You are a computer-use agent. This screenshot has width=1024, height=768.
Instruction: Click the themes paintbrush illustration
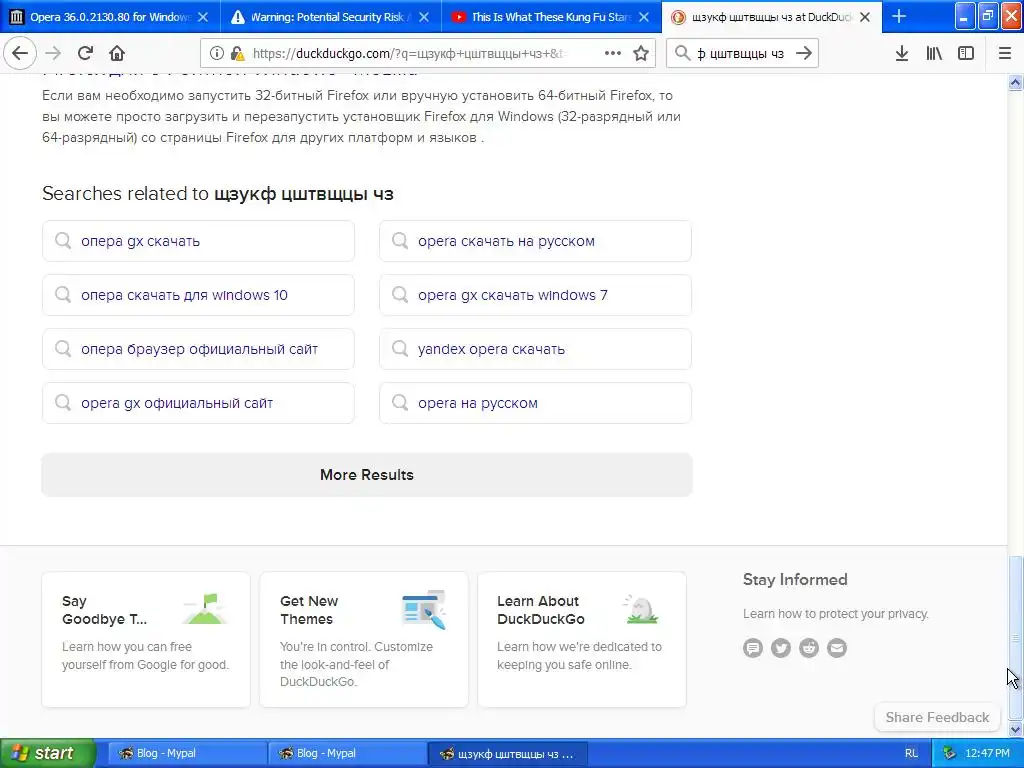(424, 609)
